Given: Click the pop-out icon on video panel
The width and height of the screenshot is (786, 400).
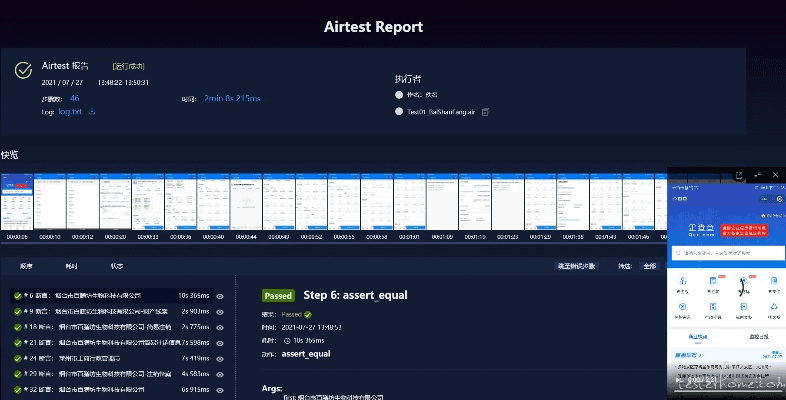Looking at the screenshot, I should 740,175.
